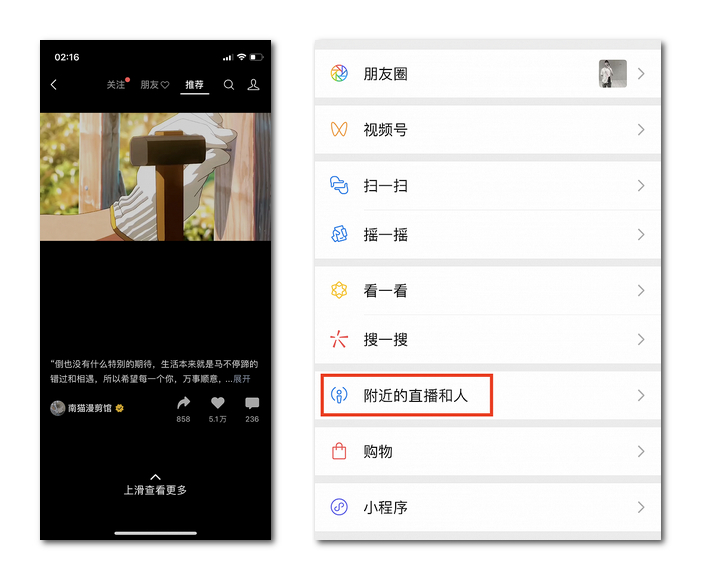Tap the video caption text
Screen dimensions: 702x581
[x=154, y=372]
